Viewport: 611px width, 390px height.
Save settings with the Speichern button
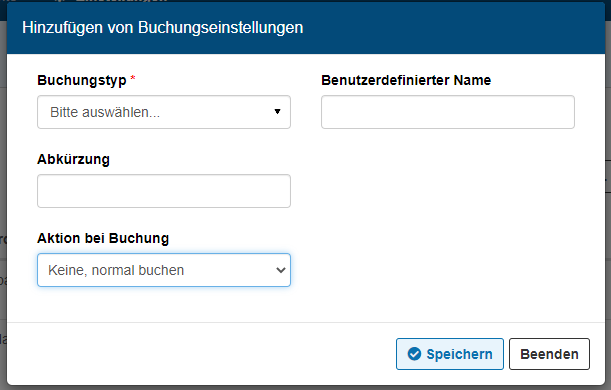pos(450,354)
